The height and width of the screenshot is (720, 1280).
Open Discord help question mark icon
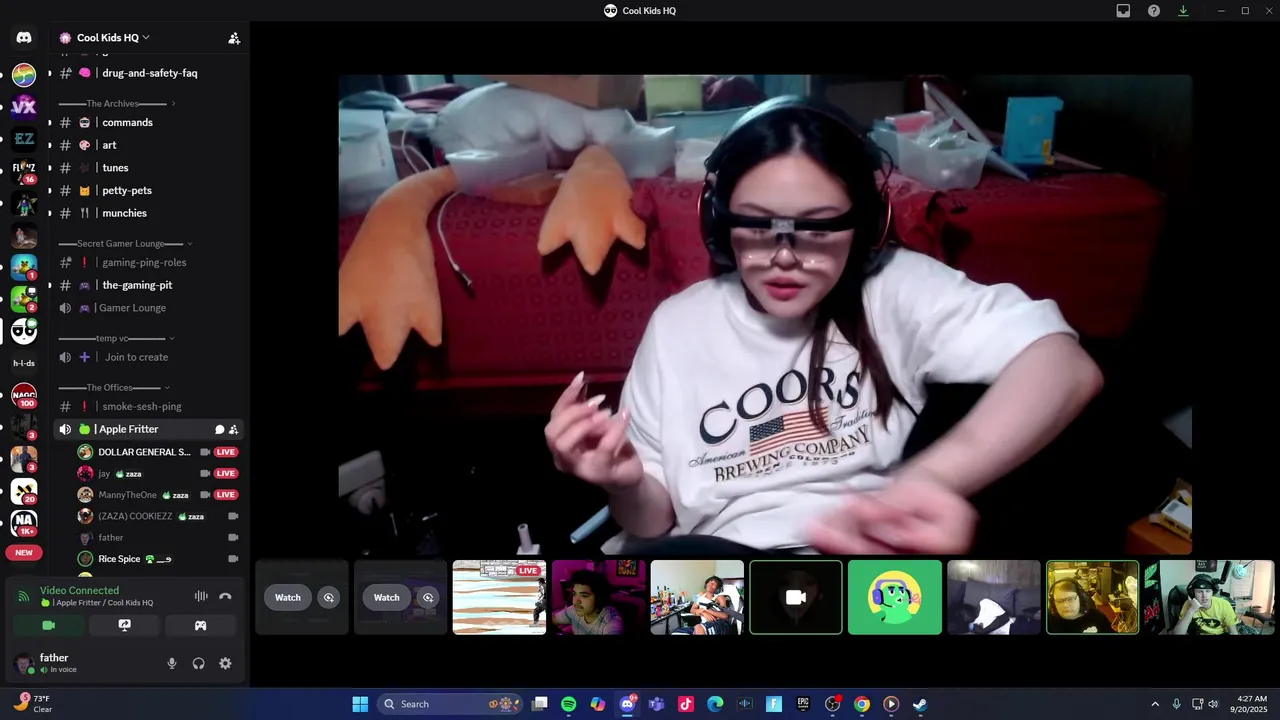point(1154,11)
